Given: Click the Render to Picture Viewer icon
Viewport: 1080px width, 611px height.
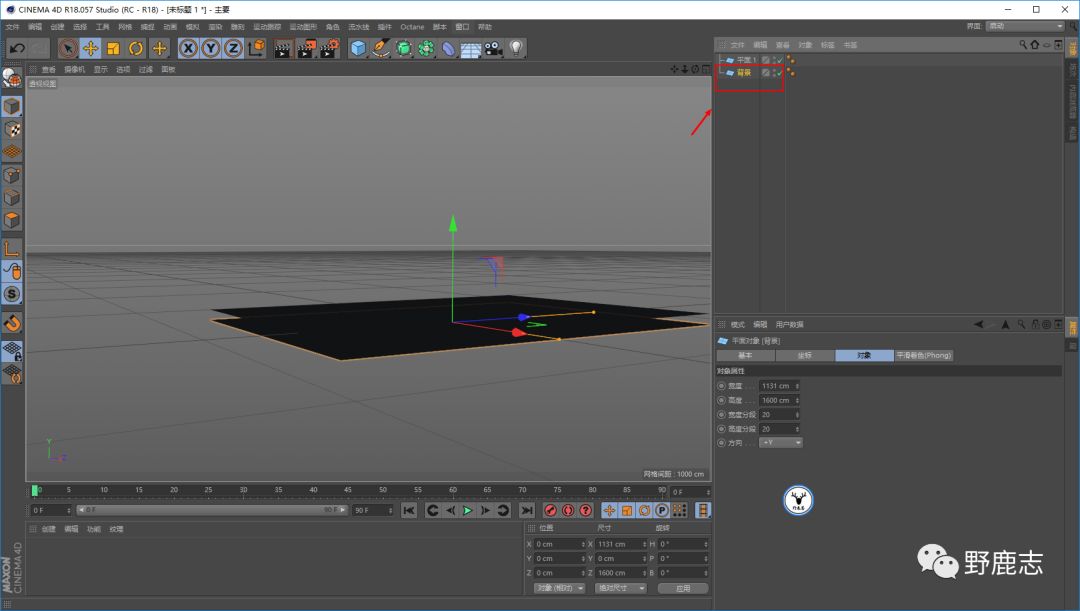Looking at the screenshot, I should point(306,48).
